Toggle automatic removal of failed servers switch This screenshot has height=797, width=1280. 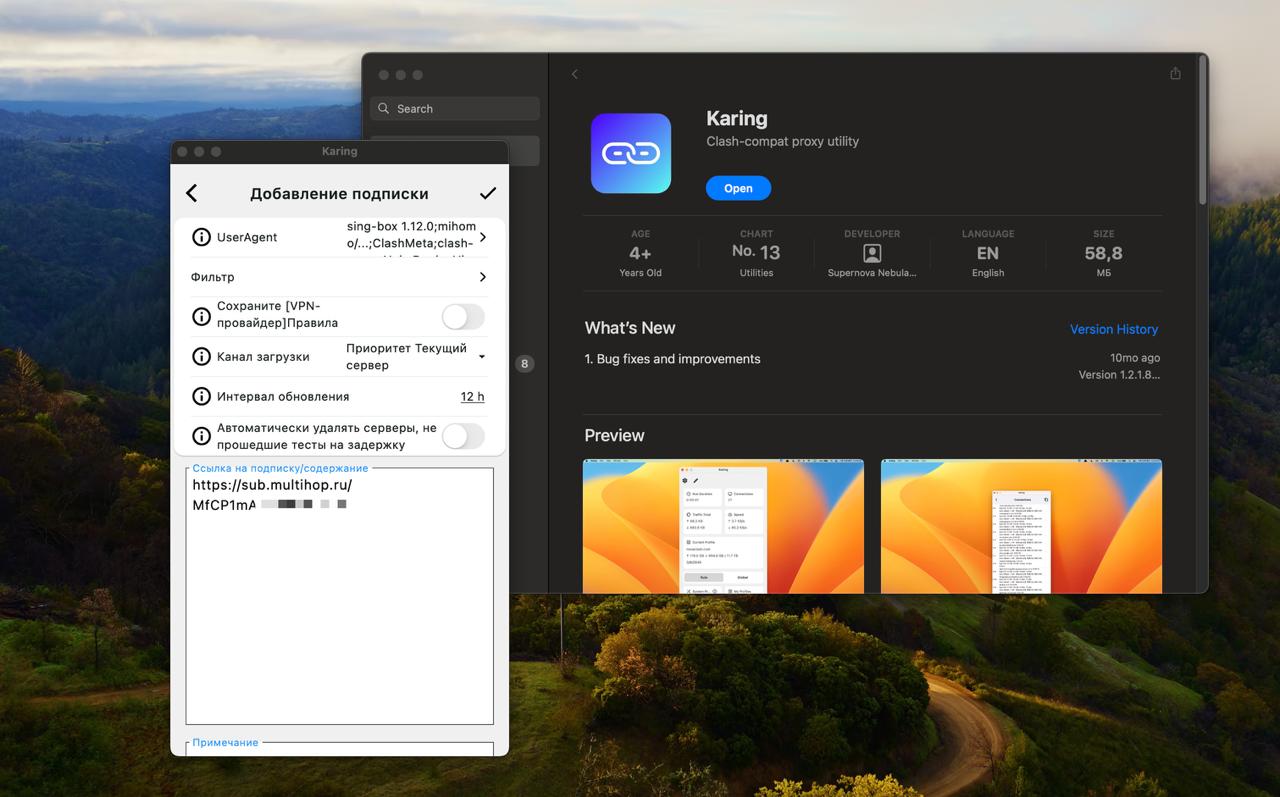point(463,436)
